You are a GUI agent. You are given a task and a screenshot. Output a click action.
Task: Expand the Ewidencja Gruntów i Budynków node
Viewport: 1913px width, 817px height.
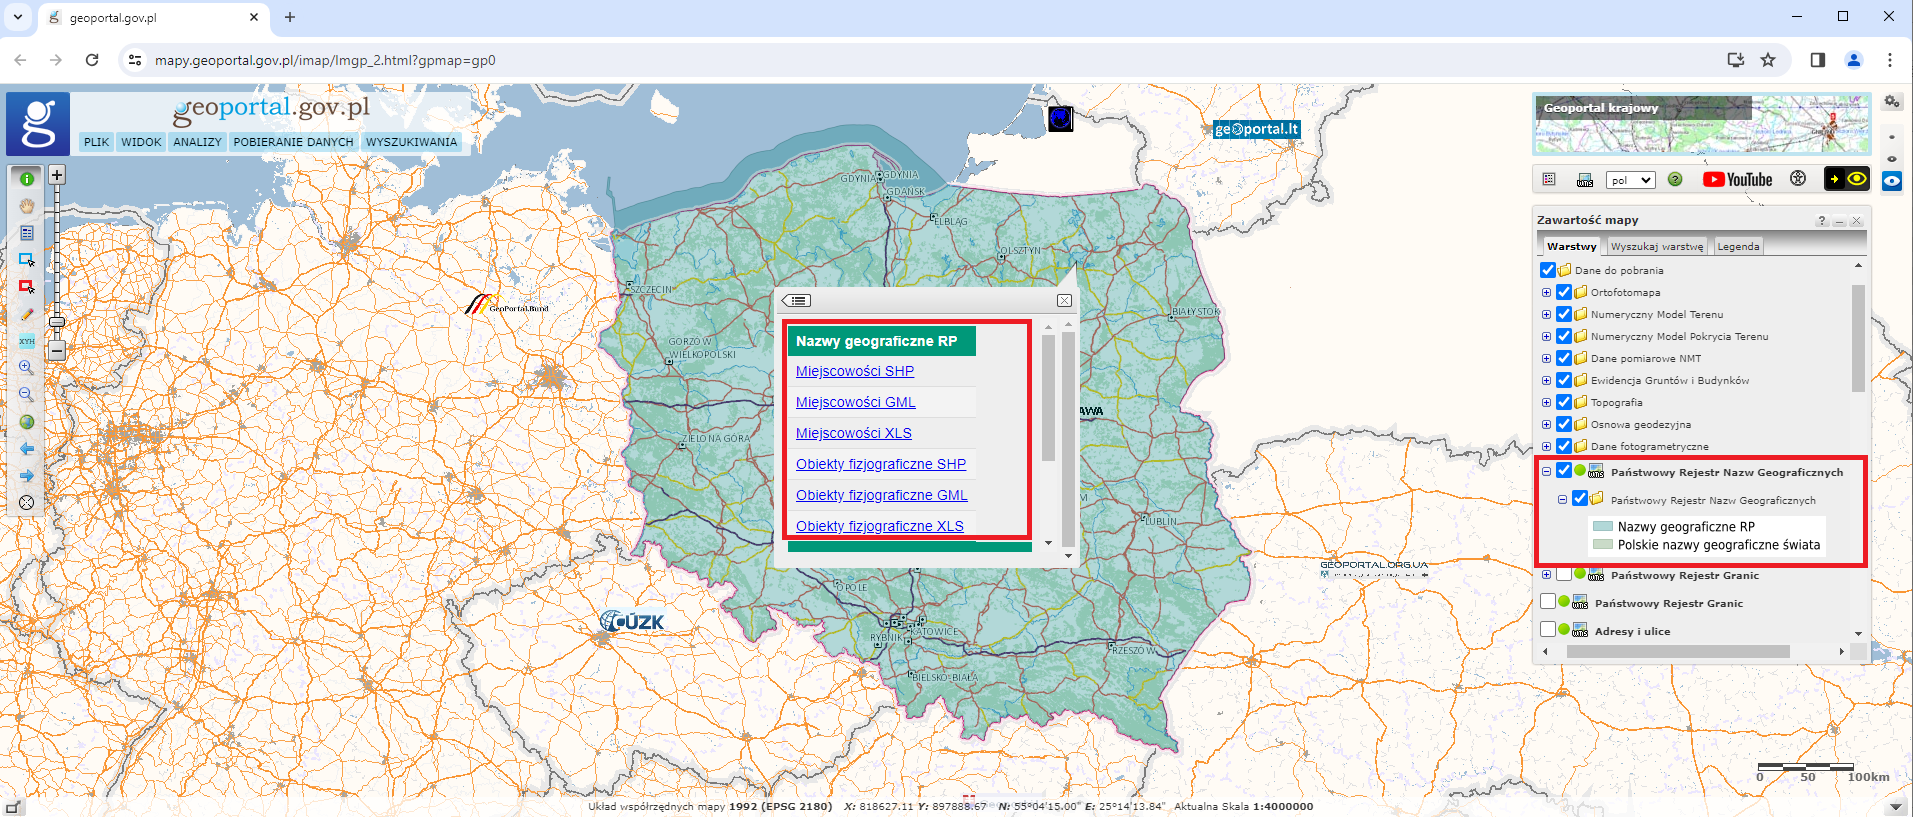coord(1546,380)
